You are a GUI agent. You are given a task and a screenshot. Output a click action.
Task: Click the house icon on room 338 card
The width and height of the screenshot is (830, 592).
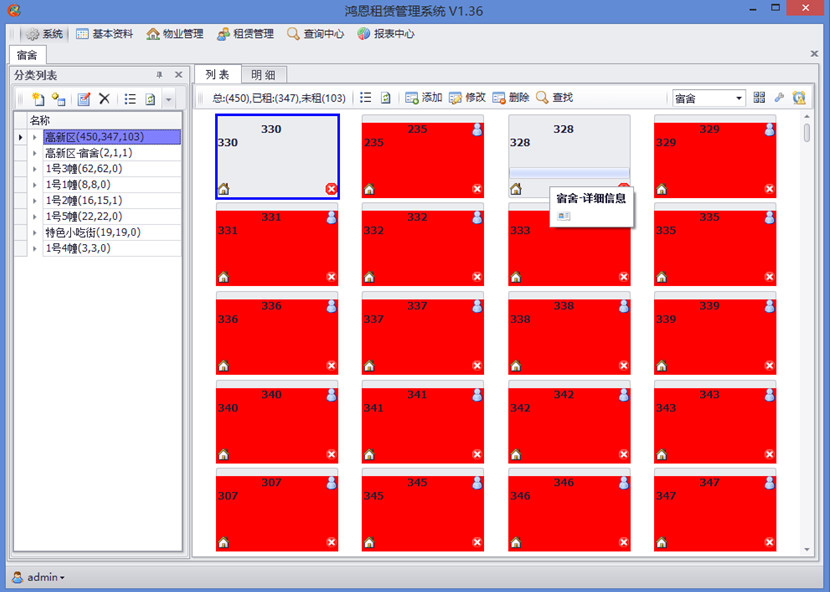[516, 366]
